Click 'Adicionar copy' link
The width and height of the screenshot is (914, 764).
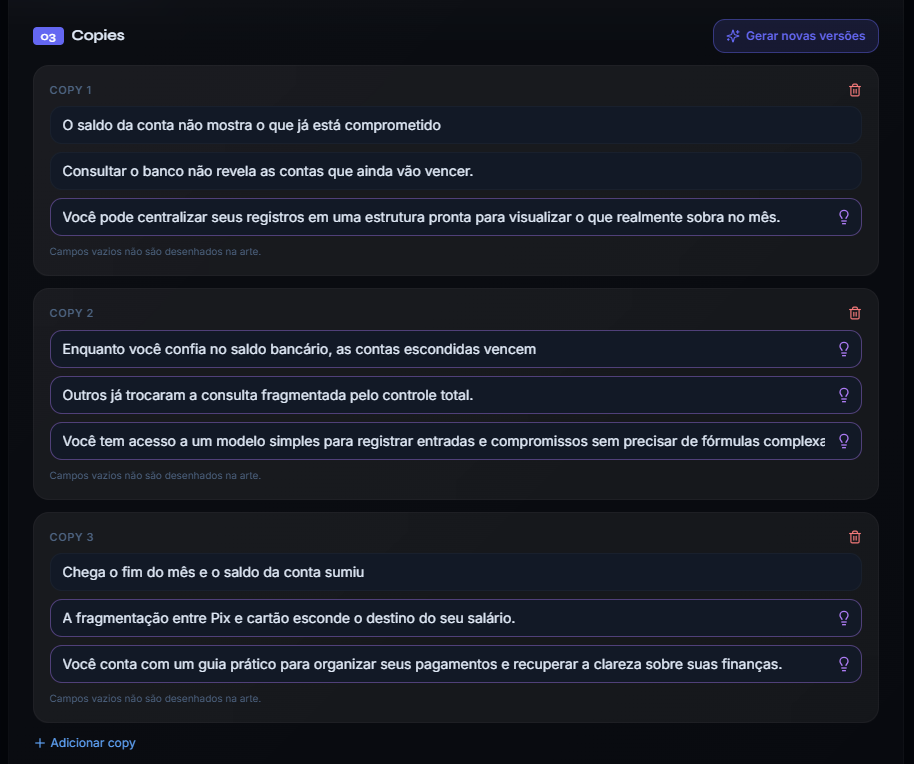point(85,743)
